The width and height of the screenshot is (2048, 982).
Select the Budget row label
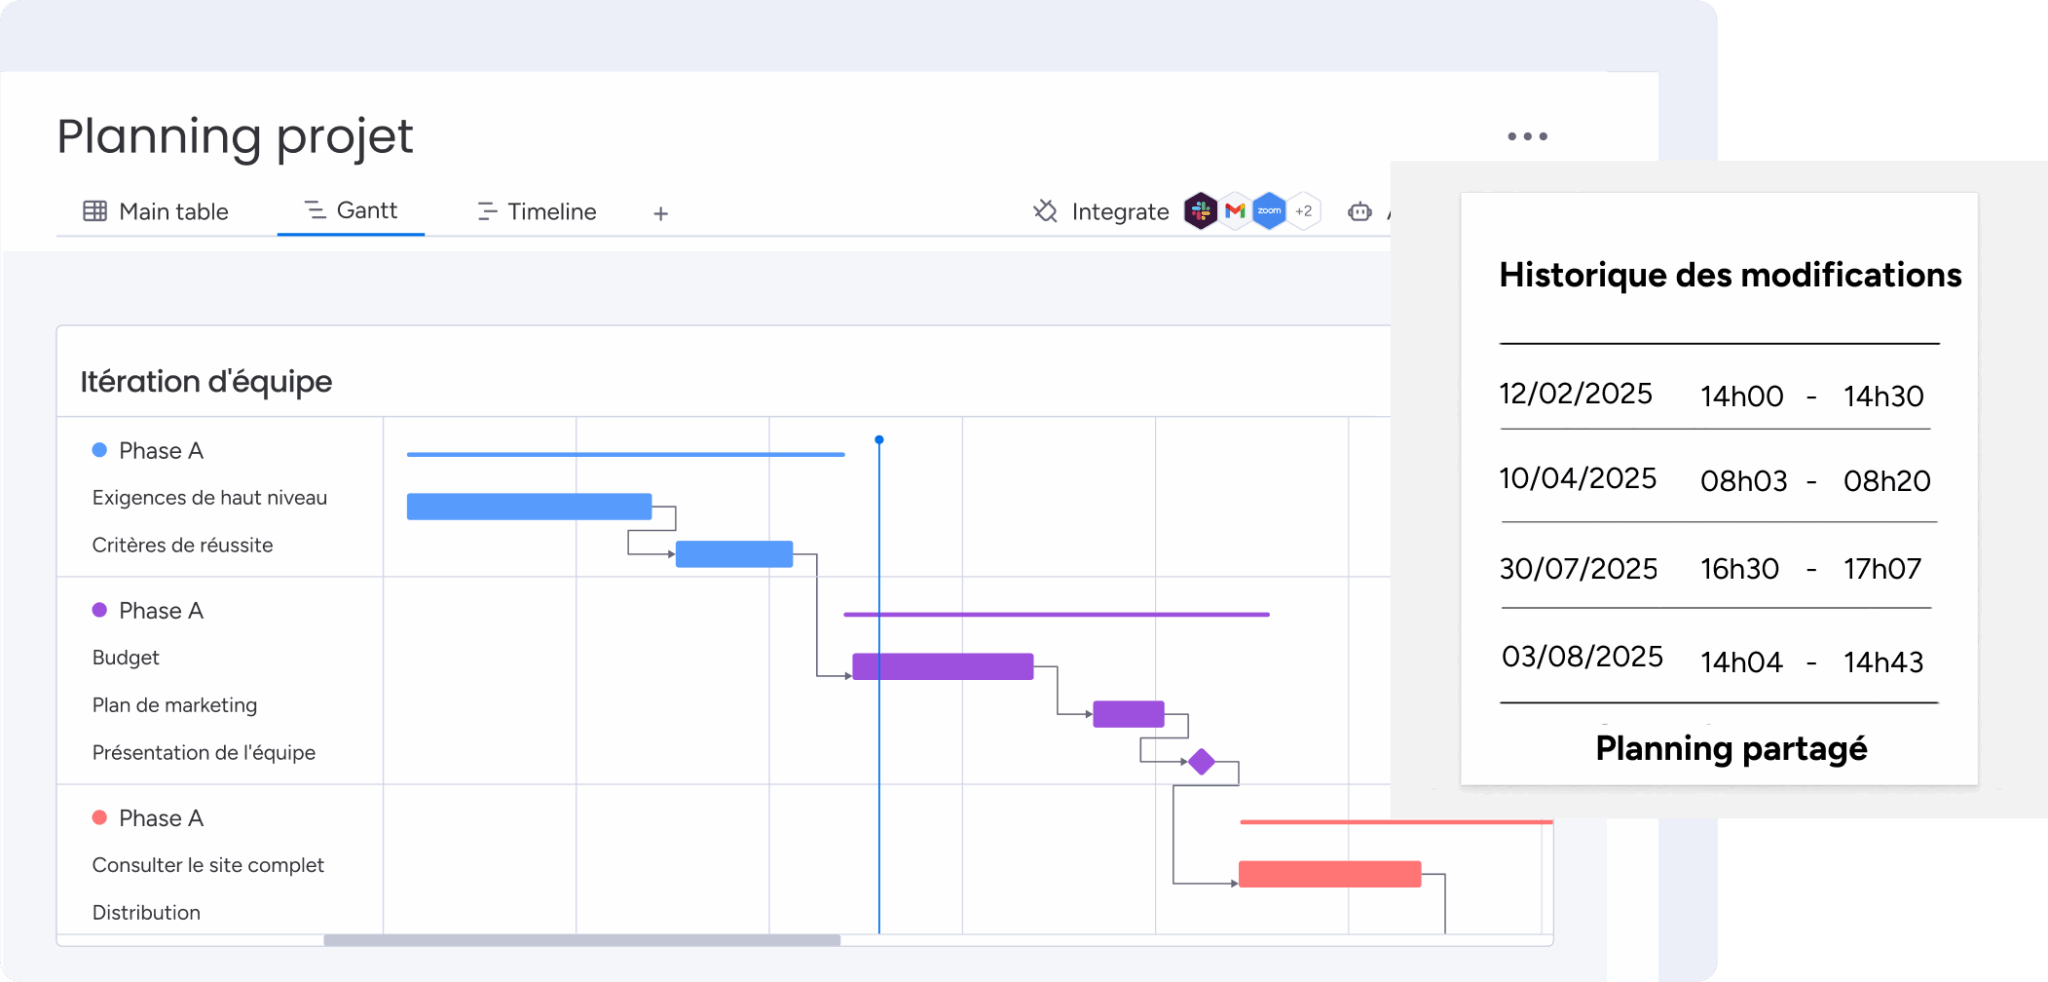125,657
